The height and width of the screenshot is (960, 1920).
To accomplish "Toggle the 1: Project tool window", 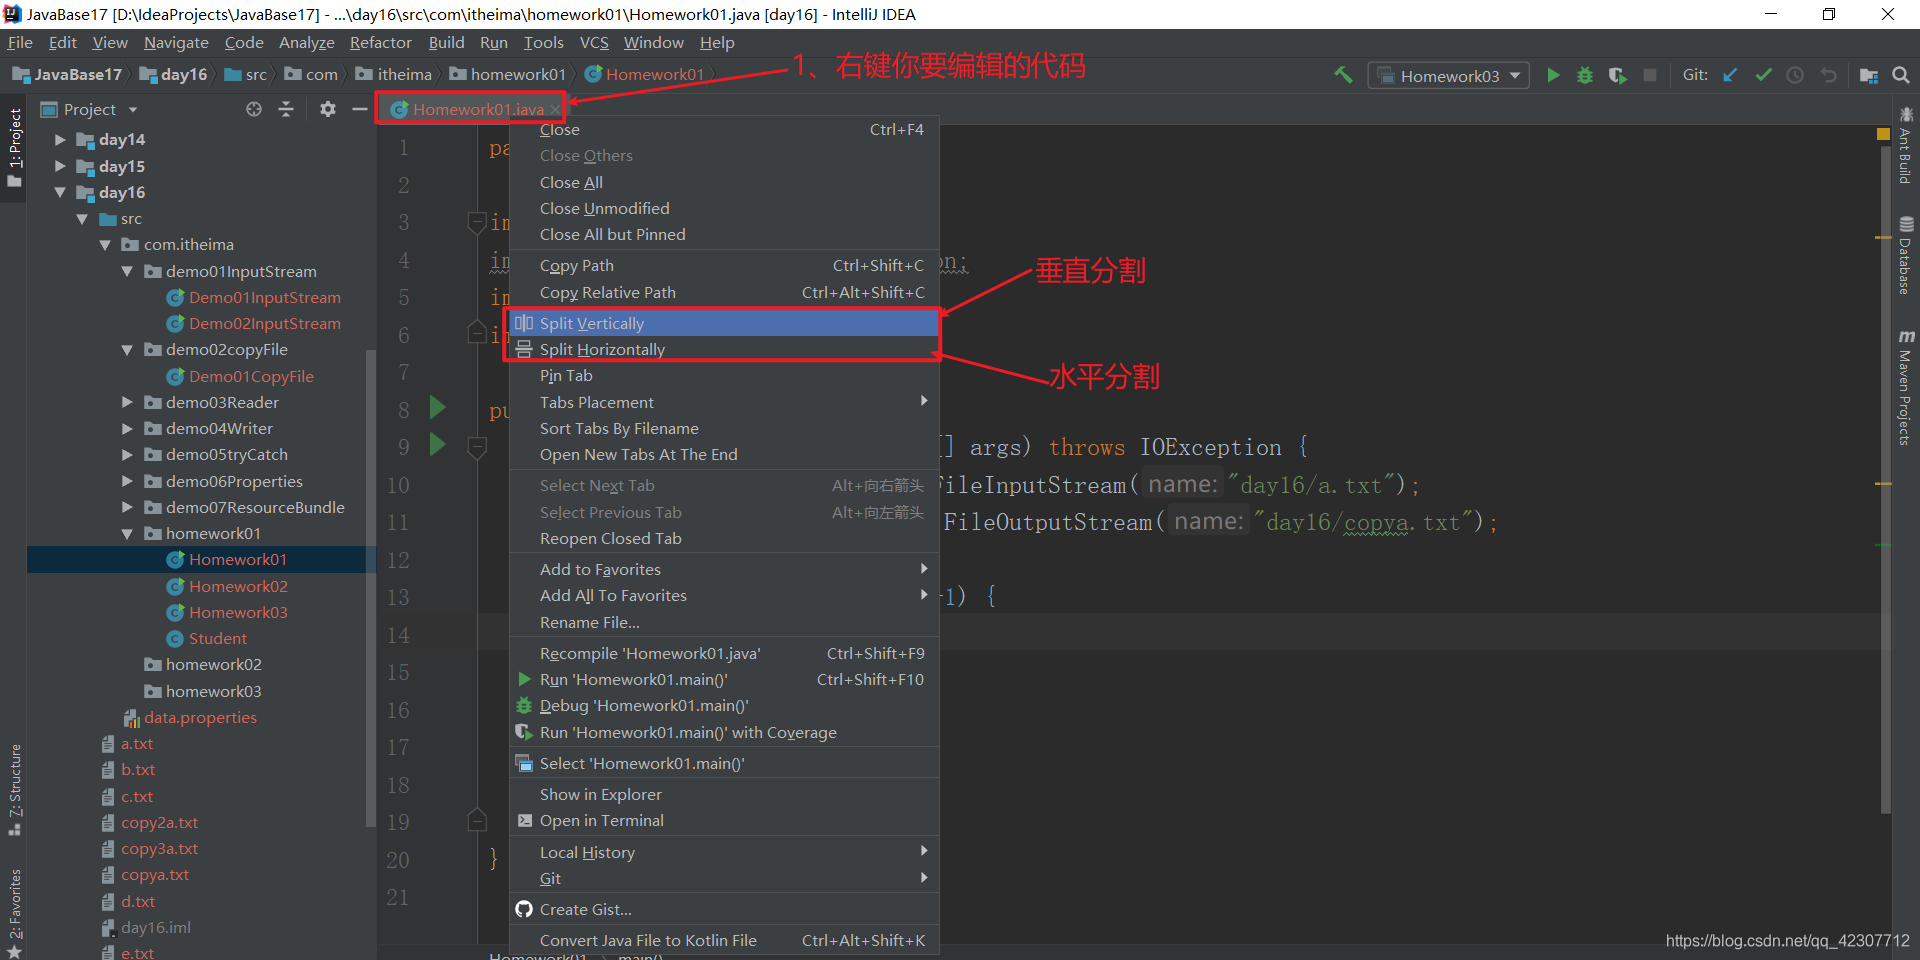I will pyautogui.click(x=14, y=148).
